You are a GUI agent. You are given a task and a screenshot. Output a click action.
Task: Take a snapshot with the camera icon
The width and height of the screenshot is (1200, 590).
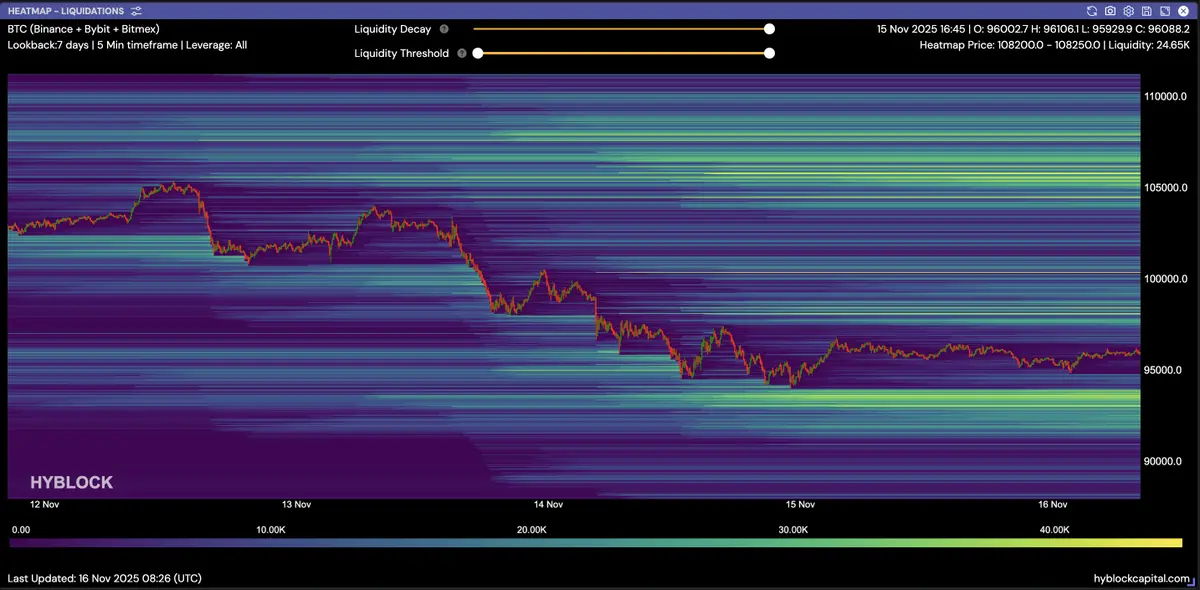click(x=1110, y=11)
